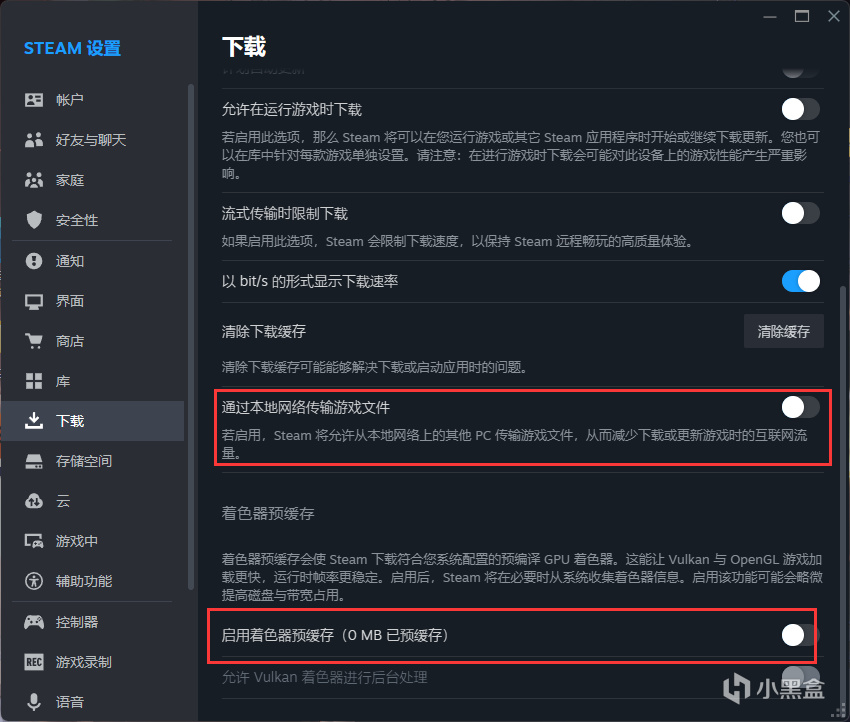This screenshot has width=850, height=722.
Task: Click the alert icon beside 通知
Action: point(34,261)
